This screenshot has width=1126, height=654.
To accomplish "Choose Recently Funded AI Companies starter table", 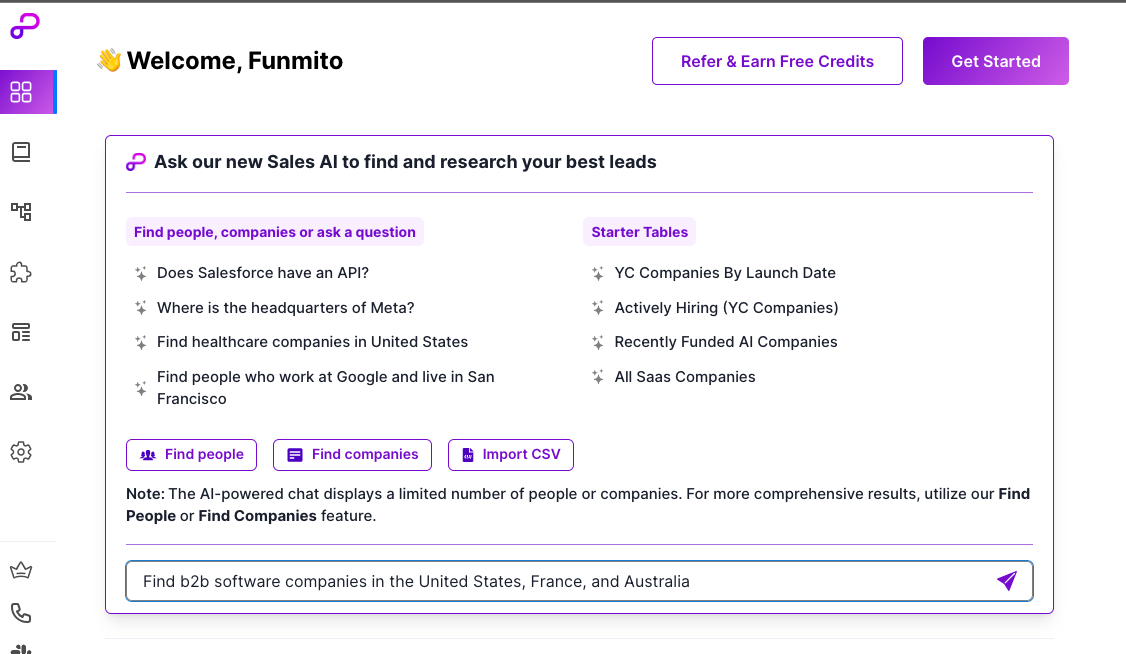I will point(726,342).
